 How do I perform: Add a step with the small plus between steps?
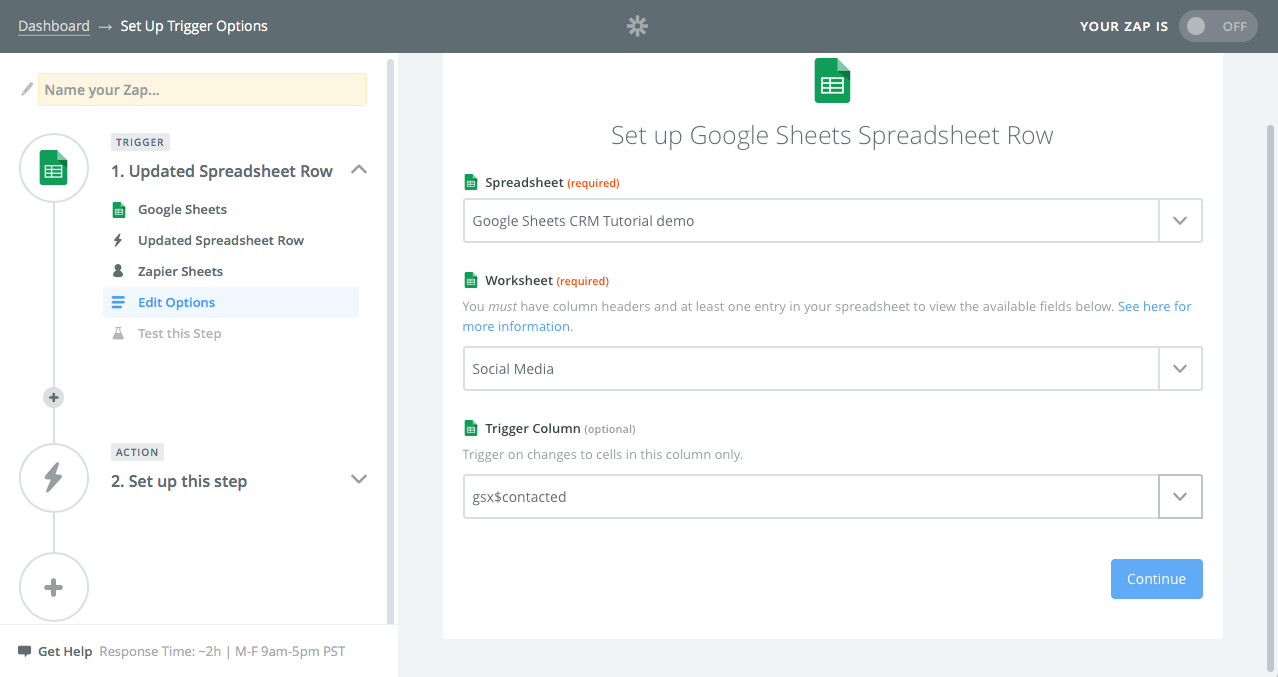(x=54, y=397)
